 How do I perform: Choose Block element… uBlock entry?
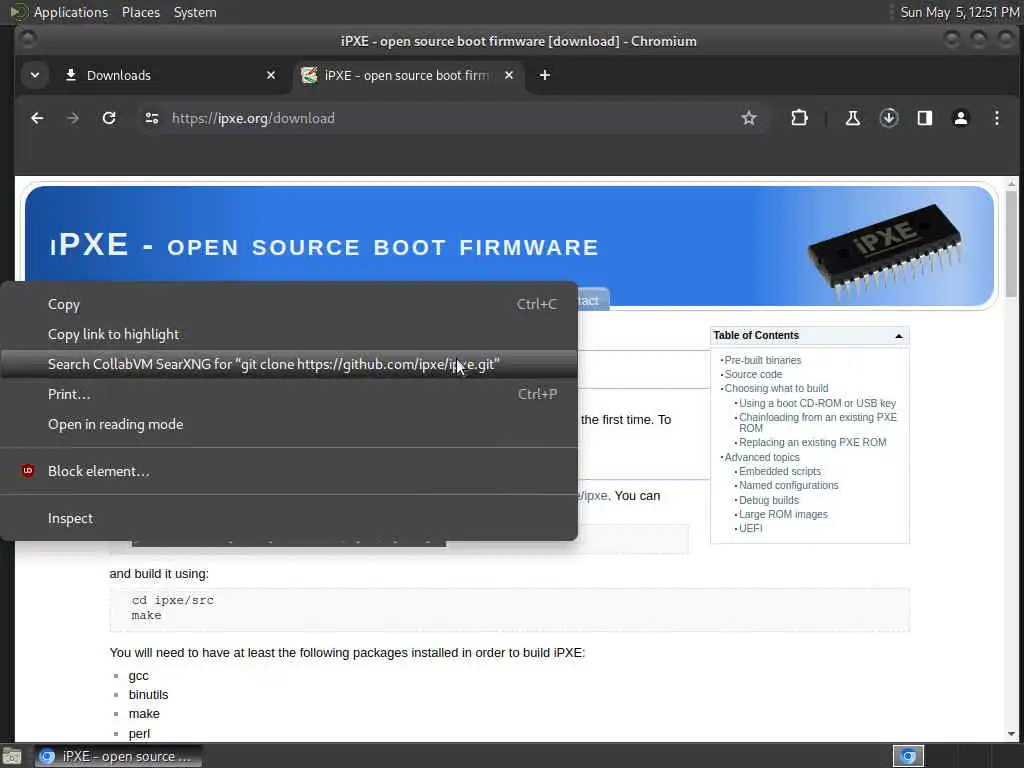[289, 472]
